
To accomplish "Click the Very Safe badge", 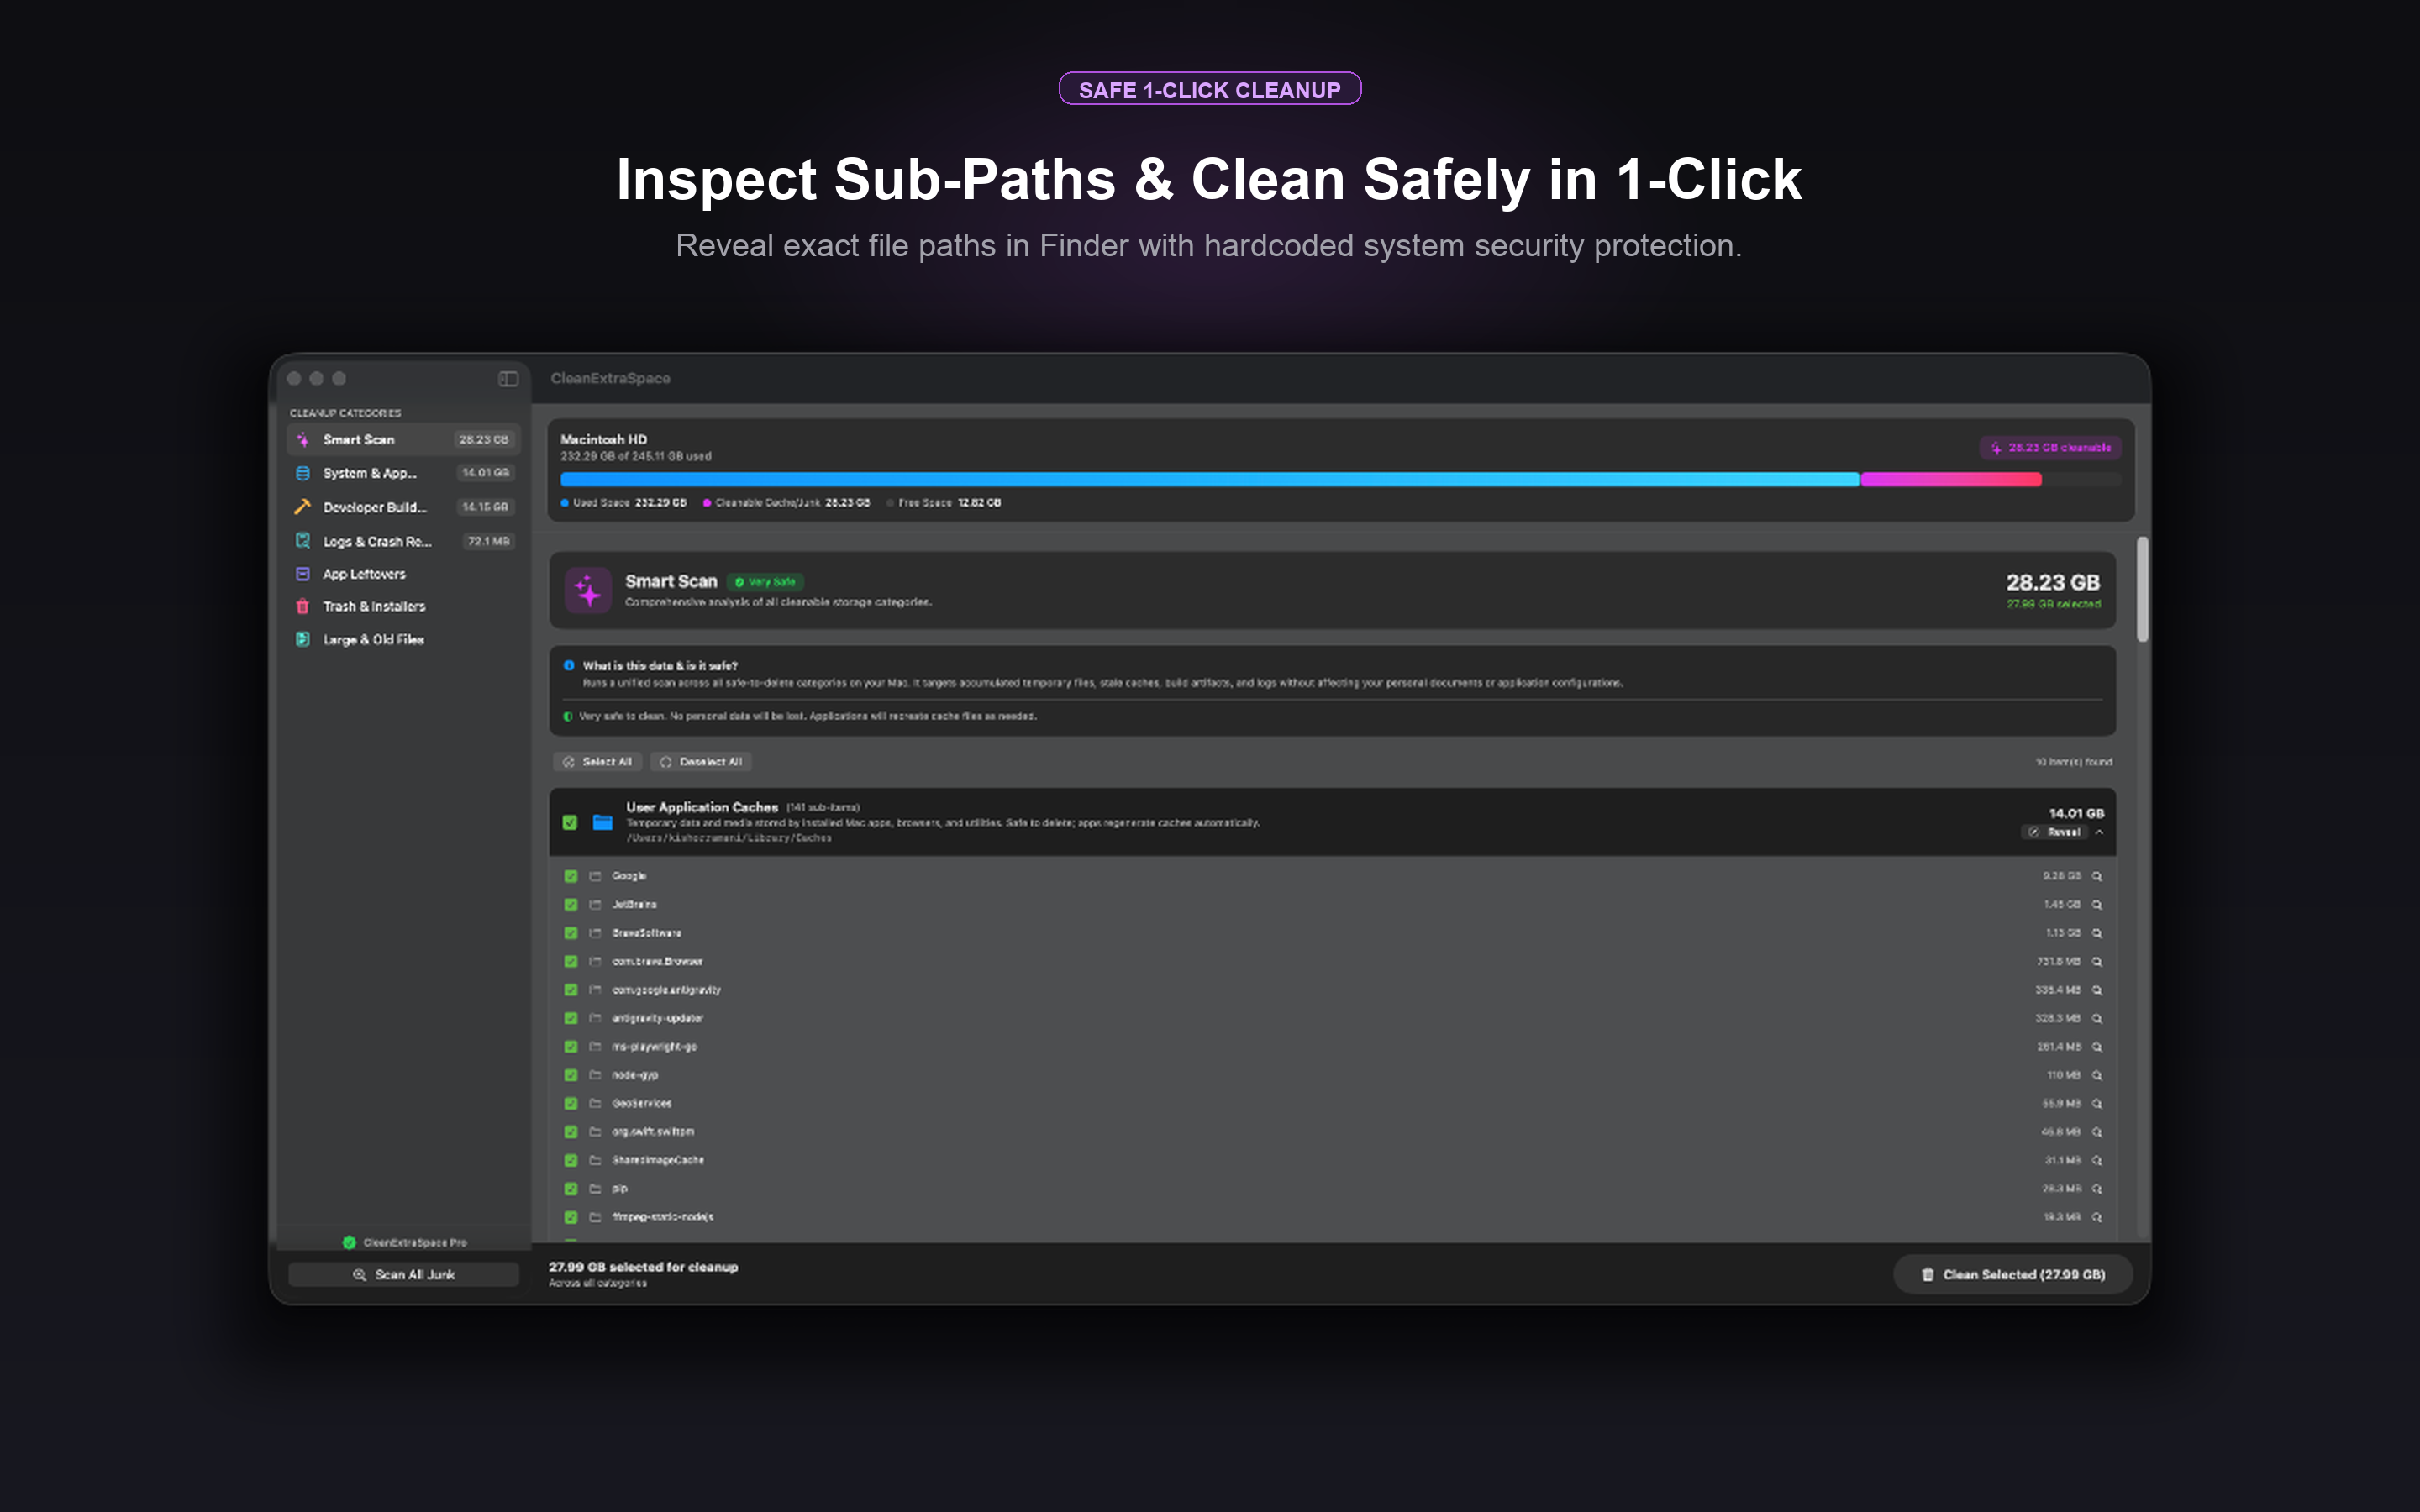I will [766, 582].
